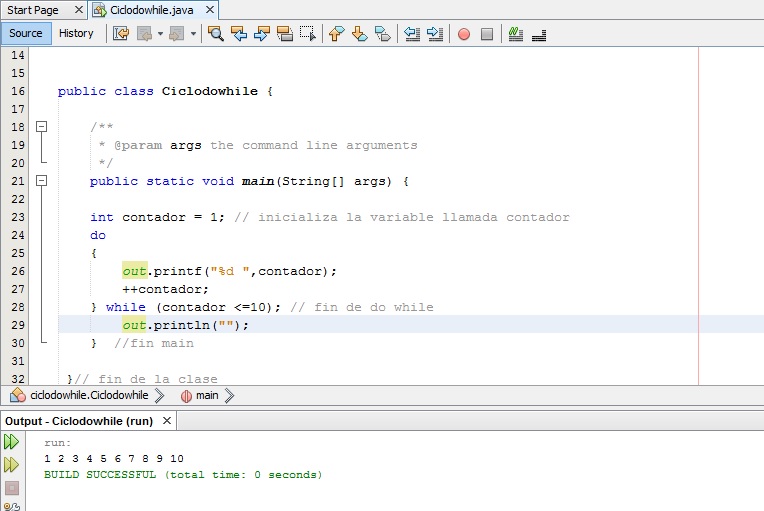Click Find Previous Occurrence arrow icon
Image resolution: width=764 pixels, height=511 pixels.
pyautogui.click(x=239, y=33)
